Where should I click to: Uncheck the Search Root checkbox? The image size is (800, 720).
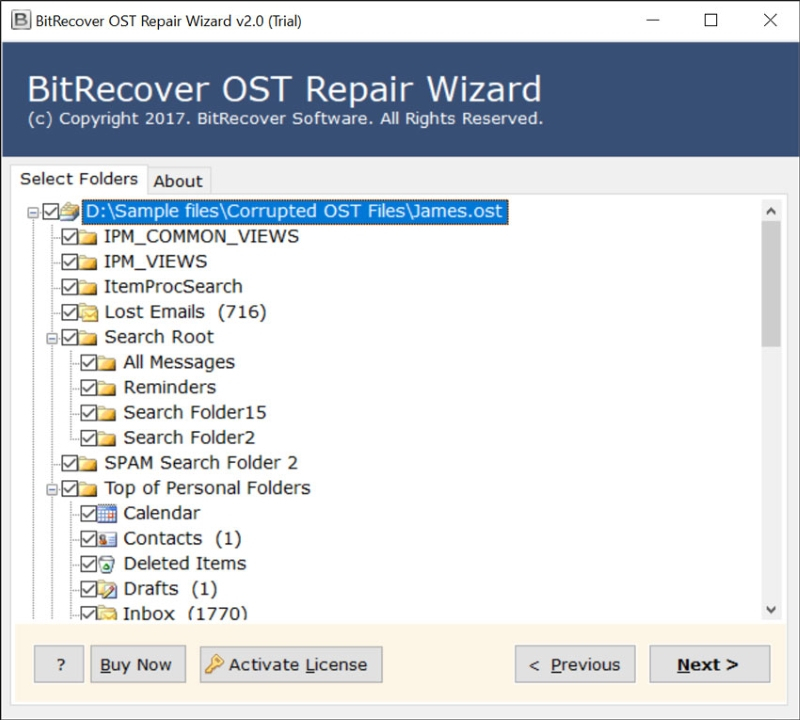click(x=70, y=337)
